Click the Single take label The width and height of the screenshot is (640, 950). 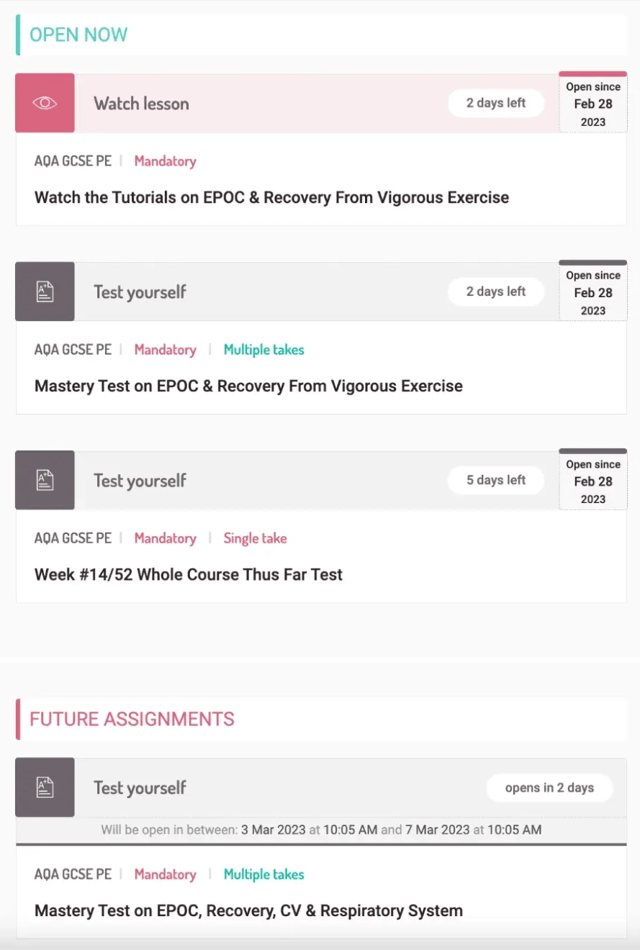[x=254, y=538]
